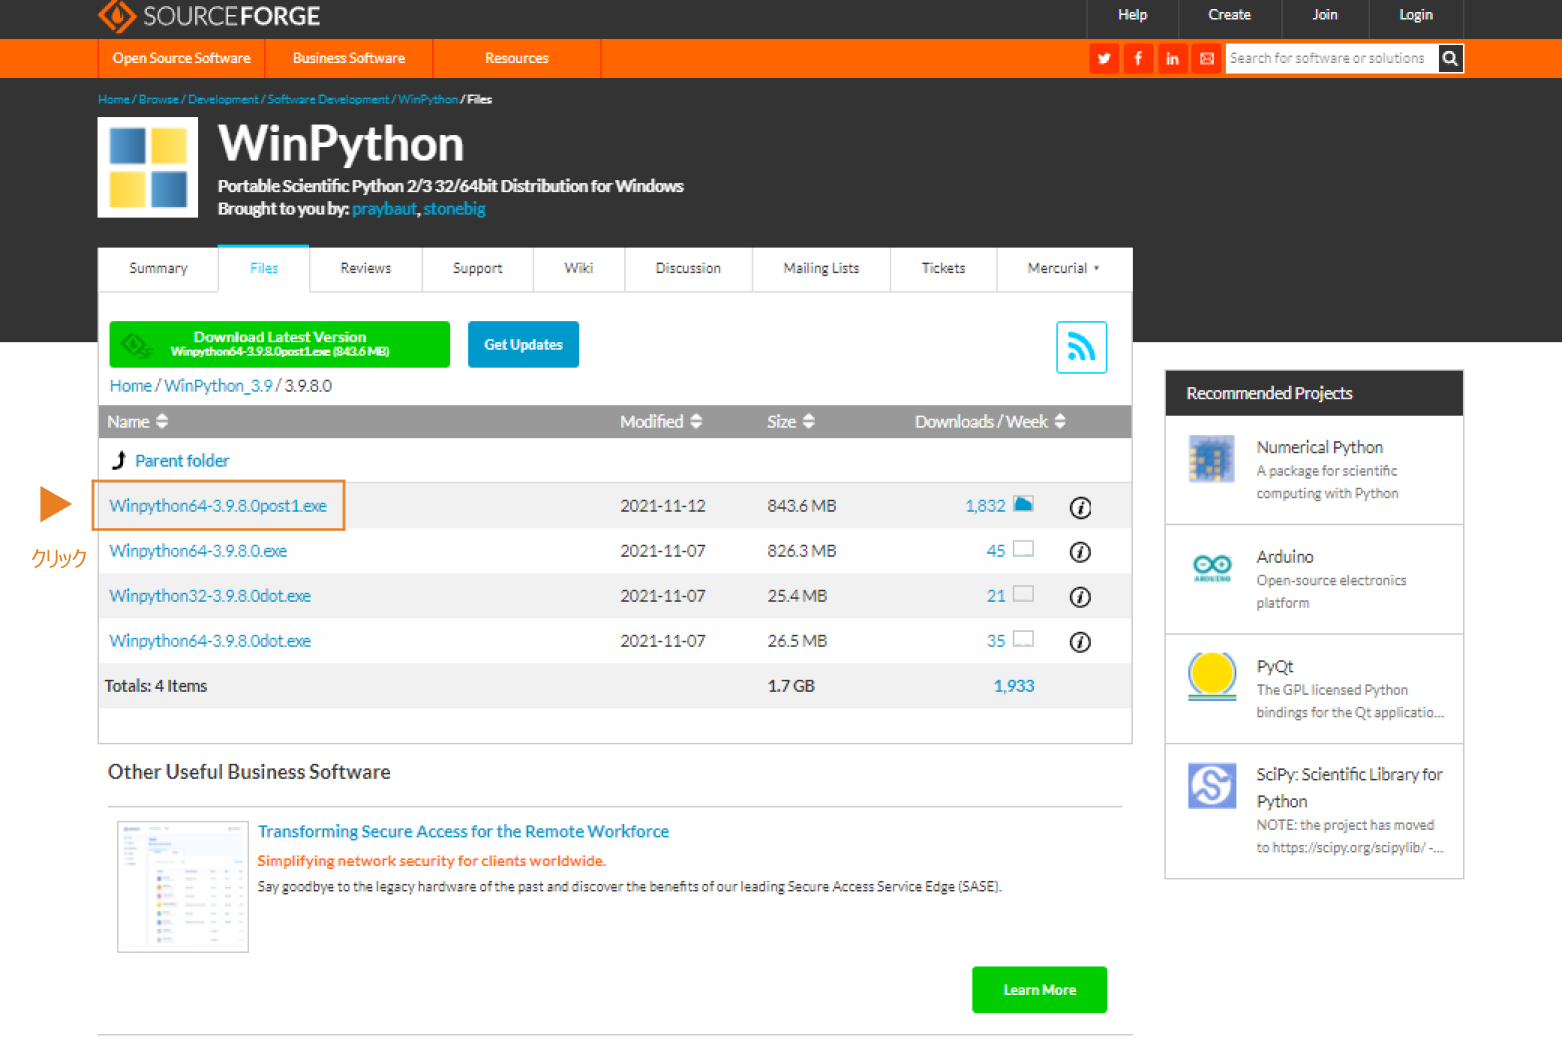This screenshot has width=1562, height=1046.
Task: Click the search magnifier icon
Action: [x=1450, y=59]
